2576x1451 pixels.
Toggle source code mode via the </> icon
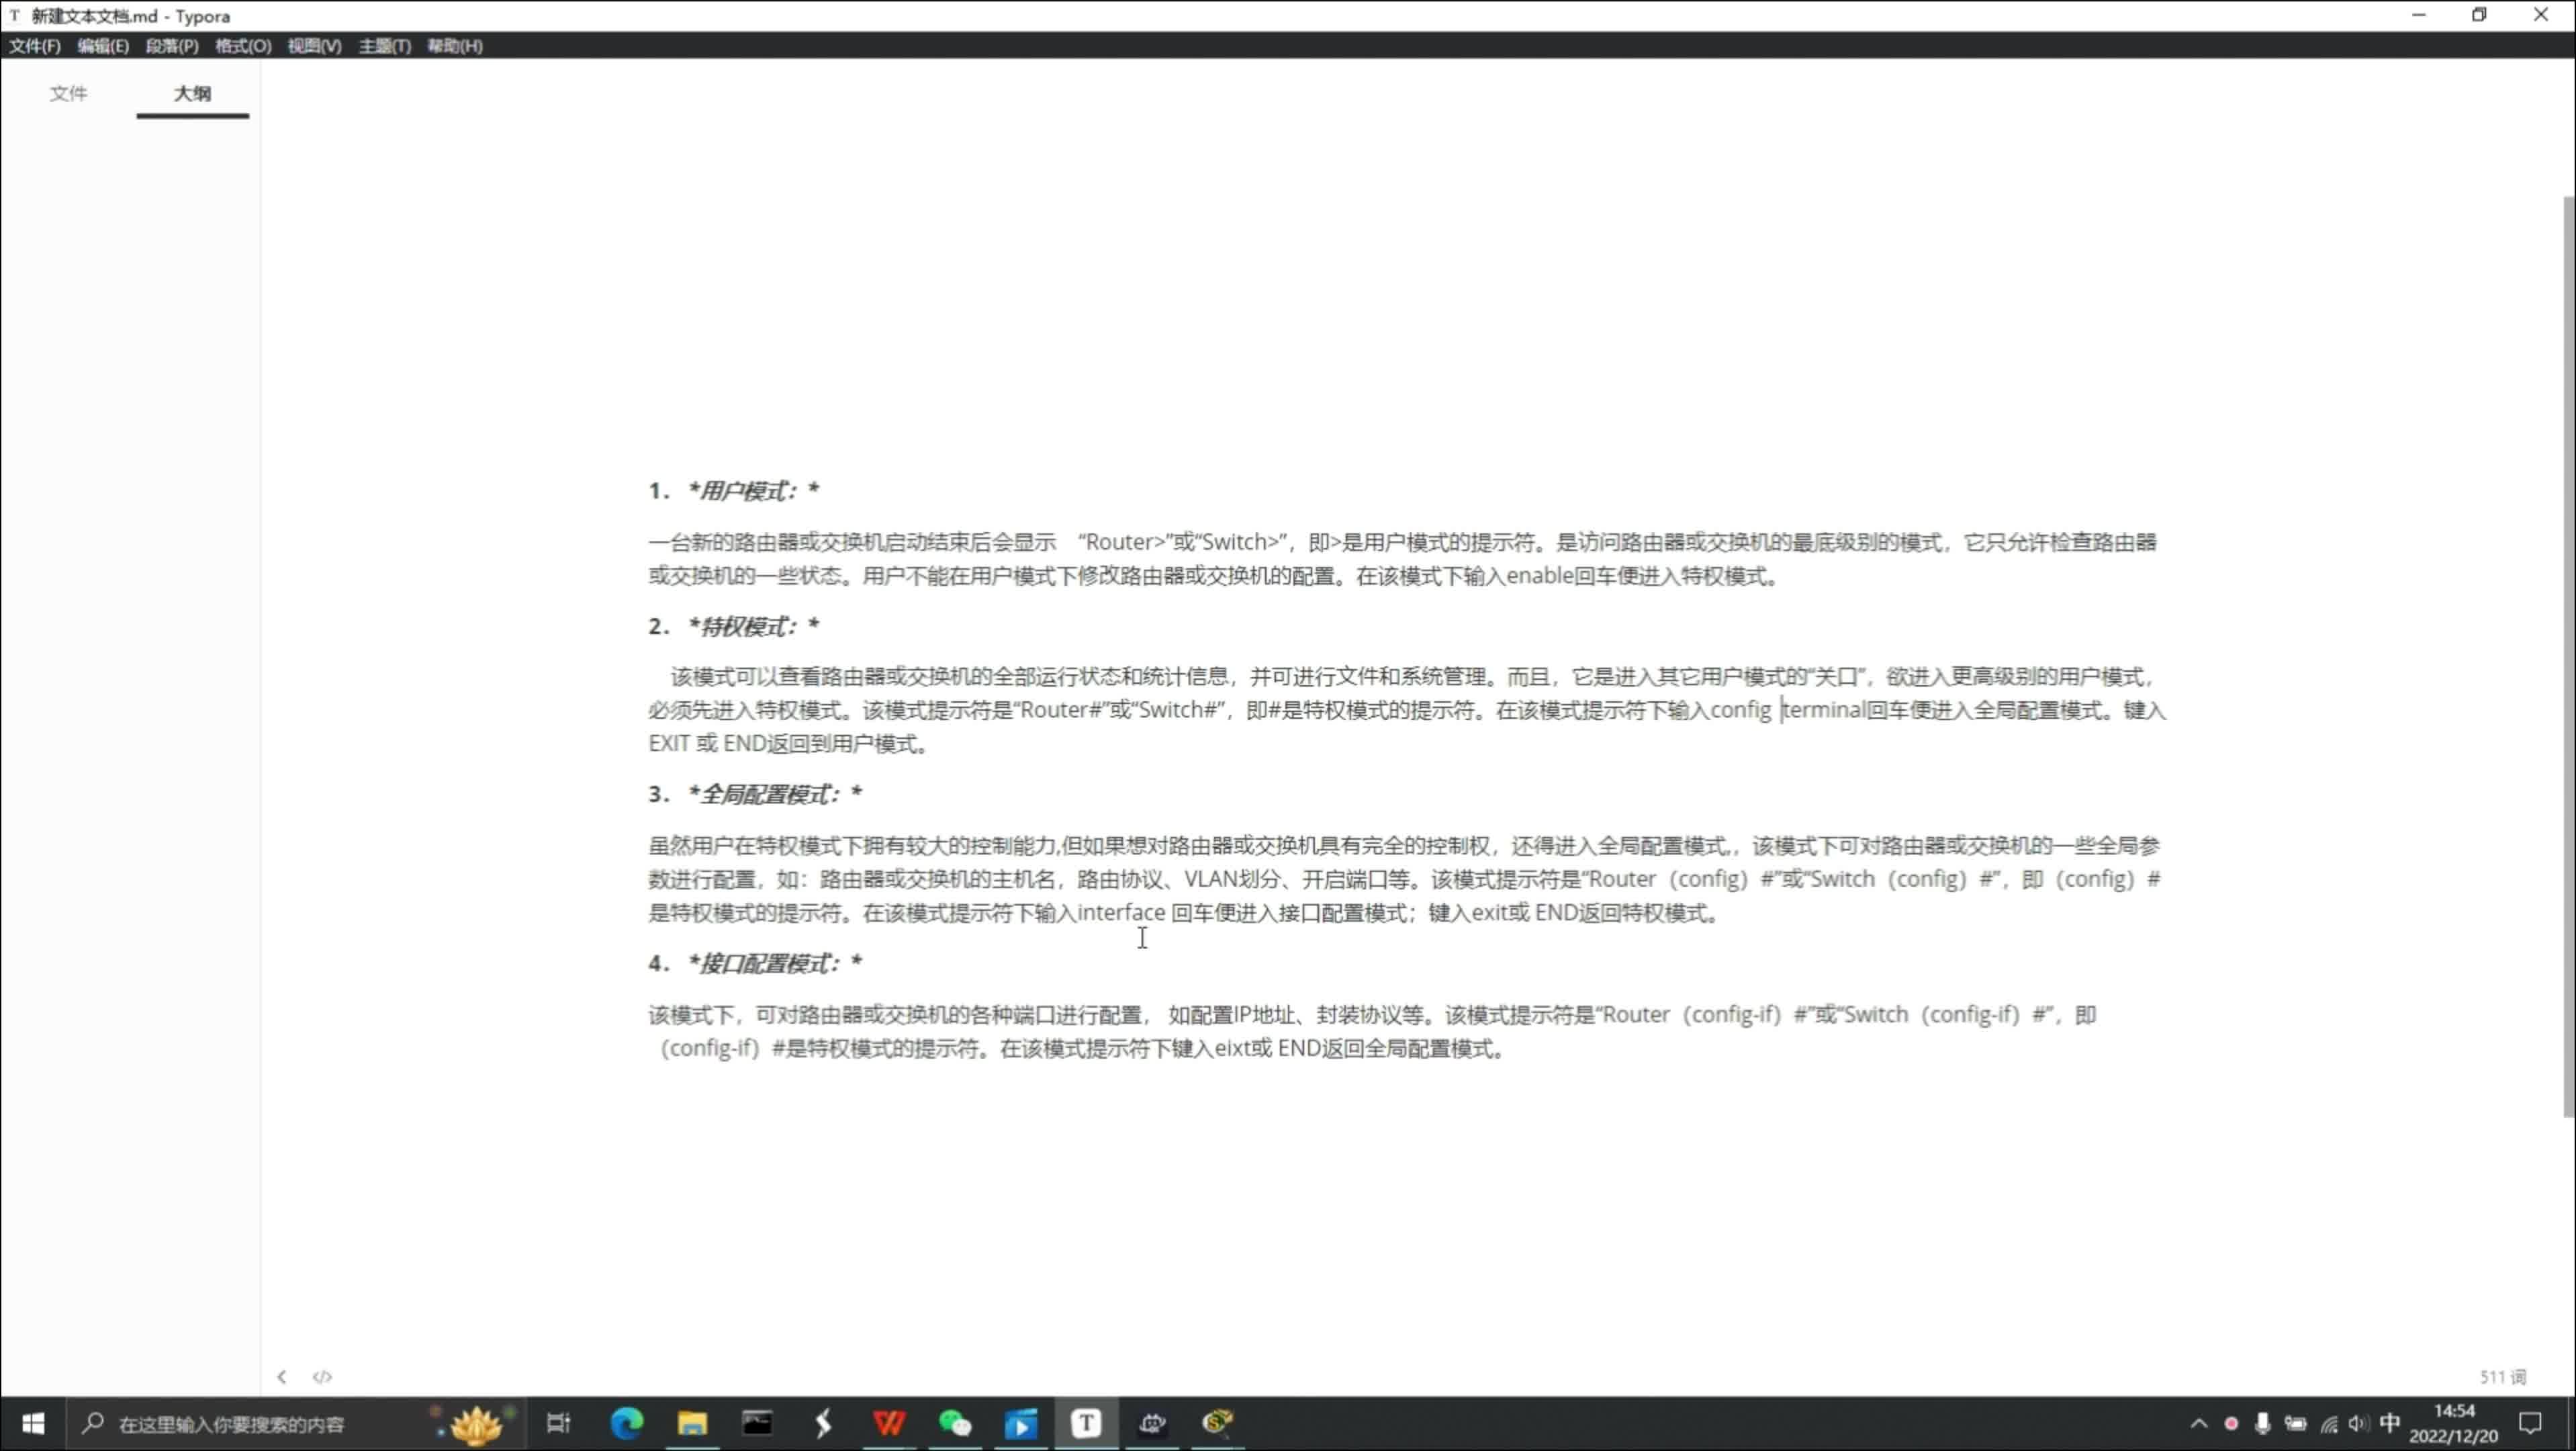pyautogui.click(x=322, y=1377)
